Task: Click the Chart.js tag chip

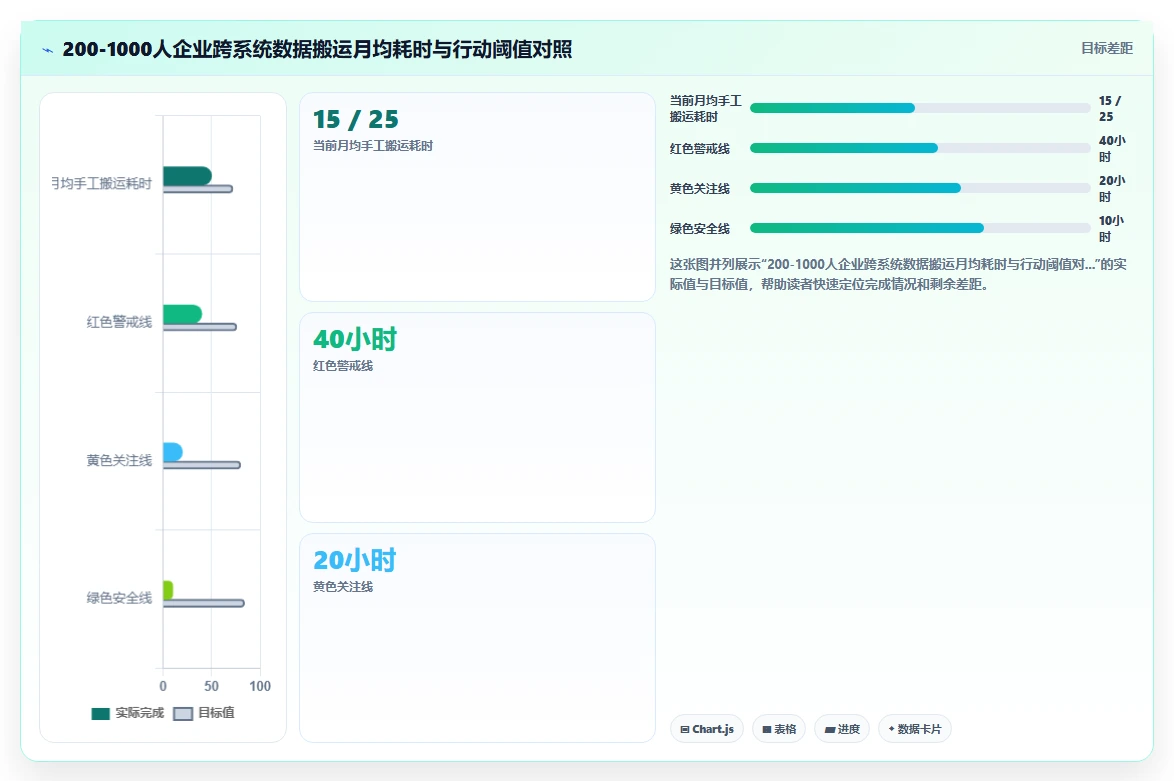Action: click(707, 729)
